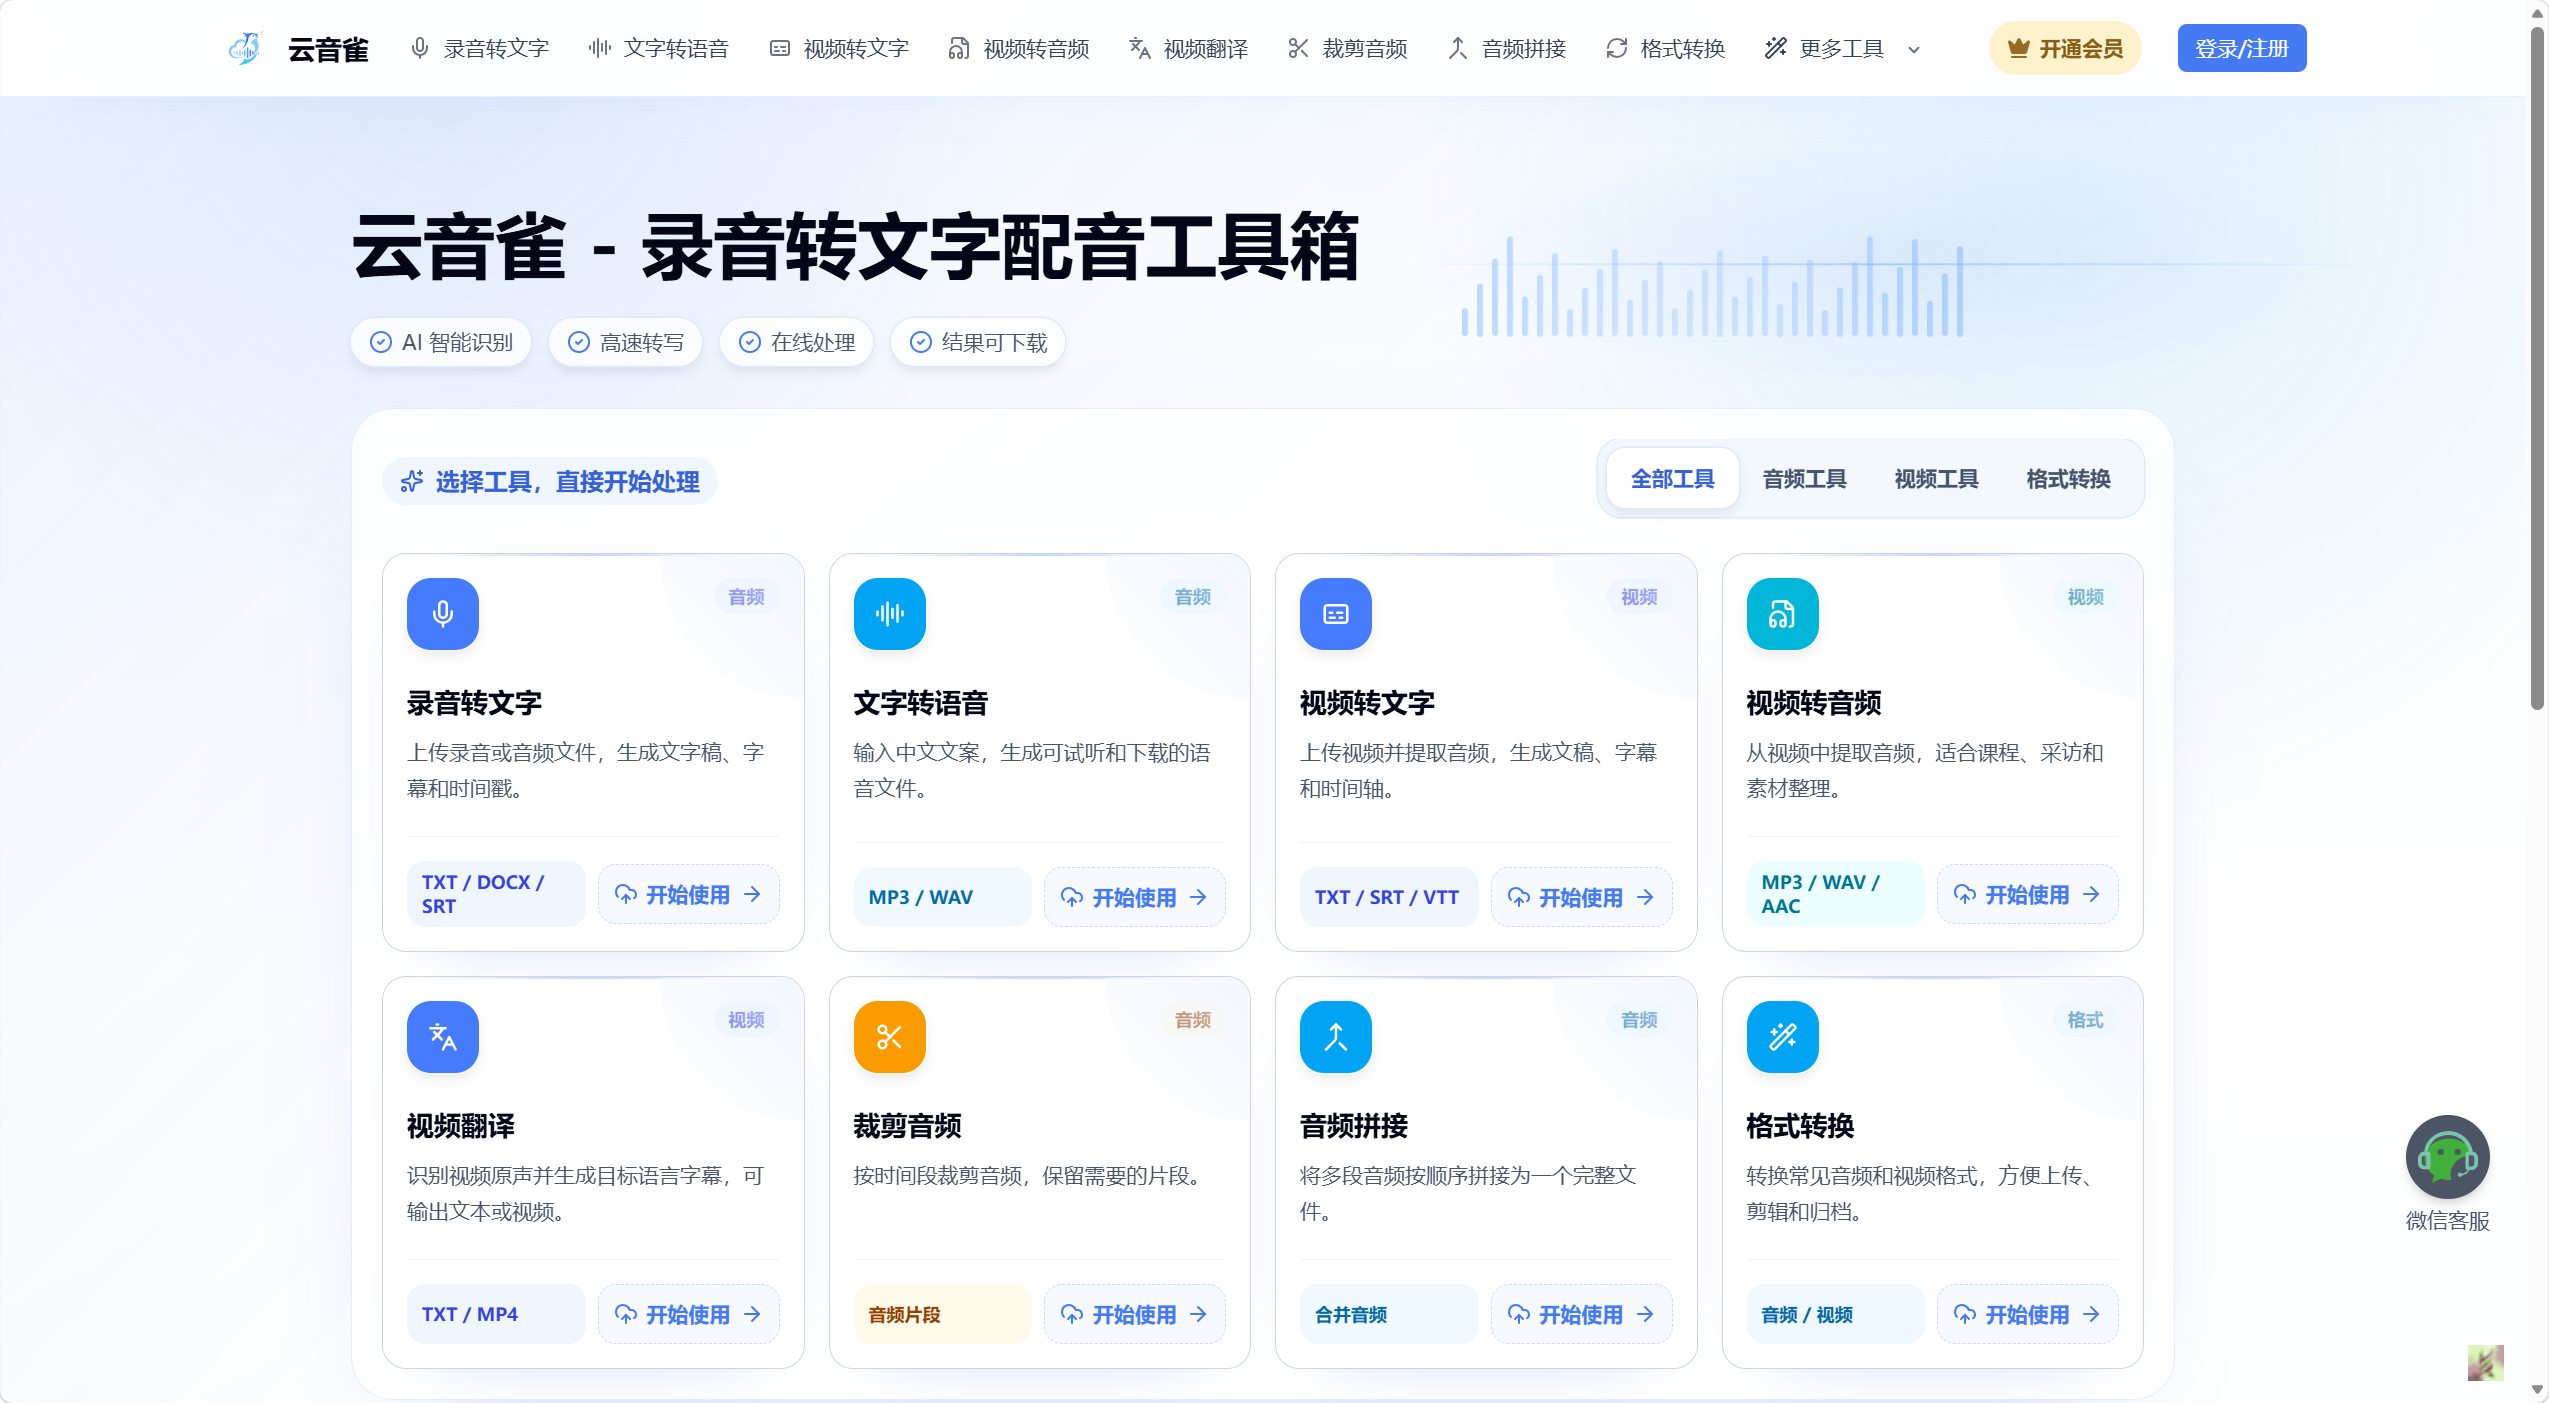This screenshot has height=1403, width=2549.
Task: Click the teal file-audio icon on 视频转音频 card
Action: point(1783,614)
